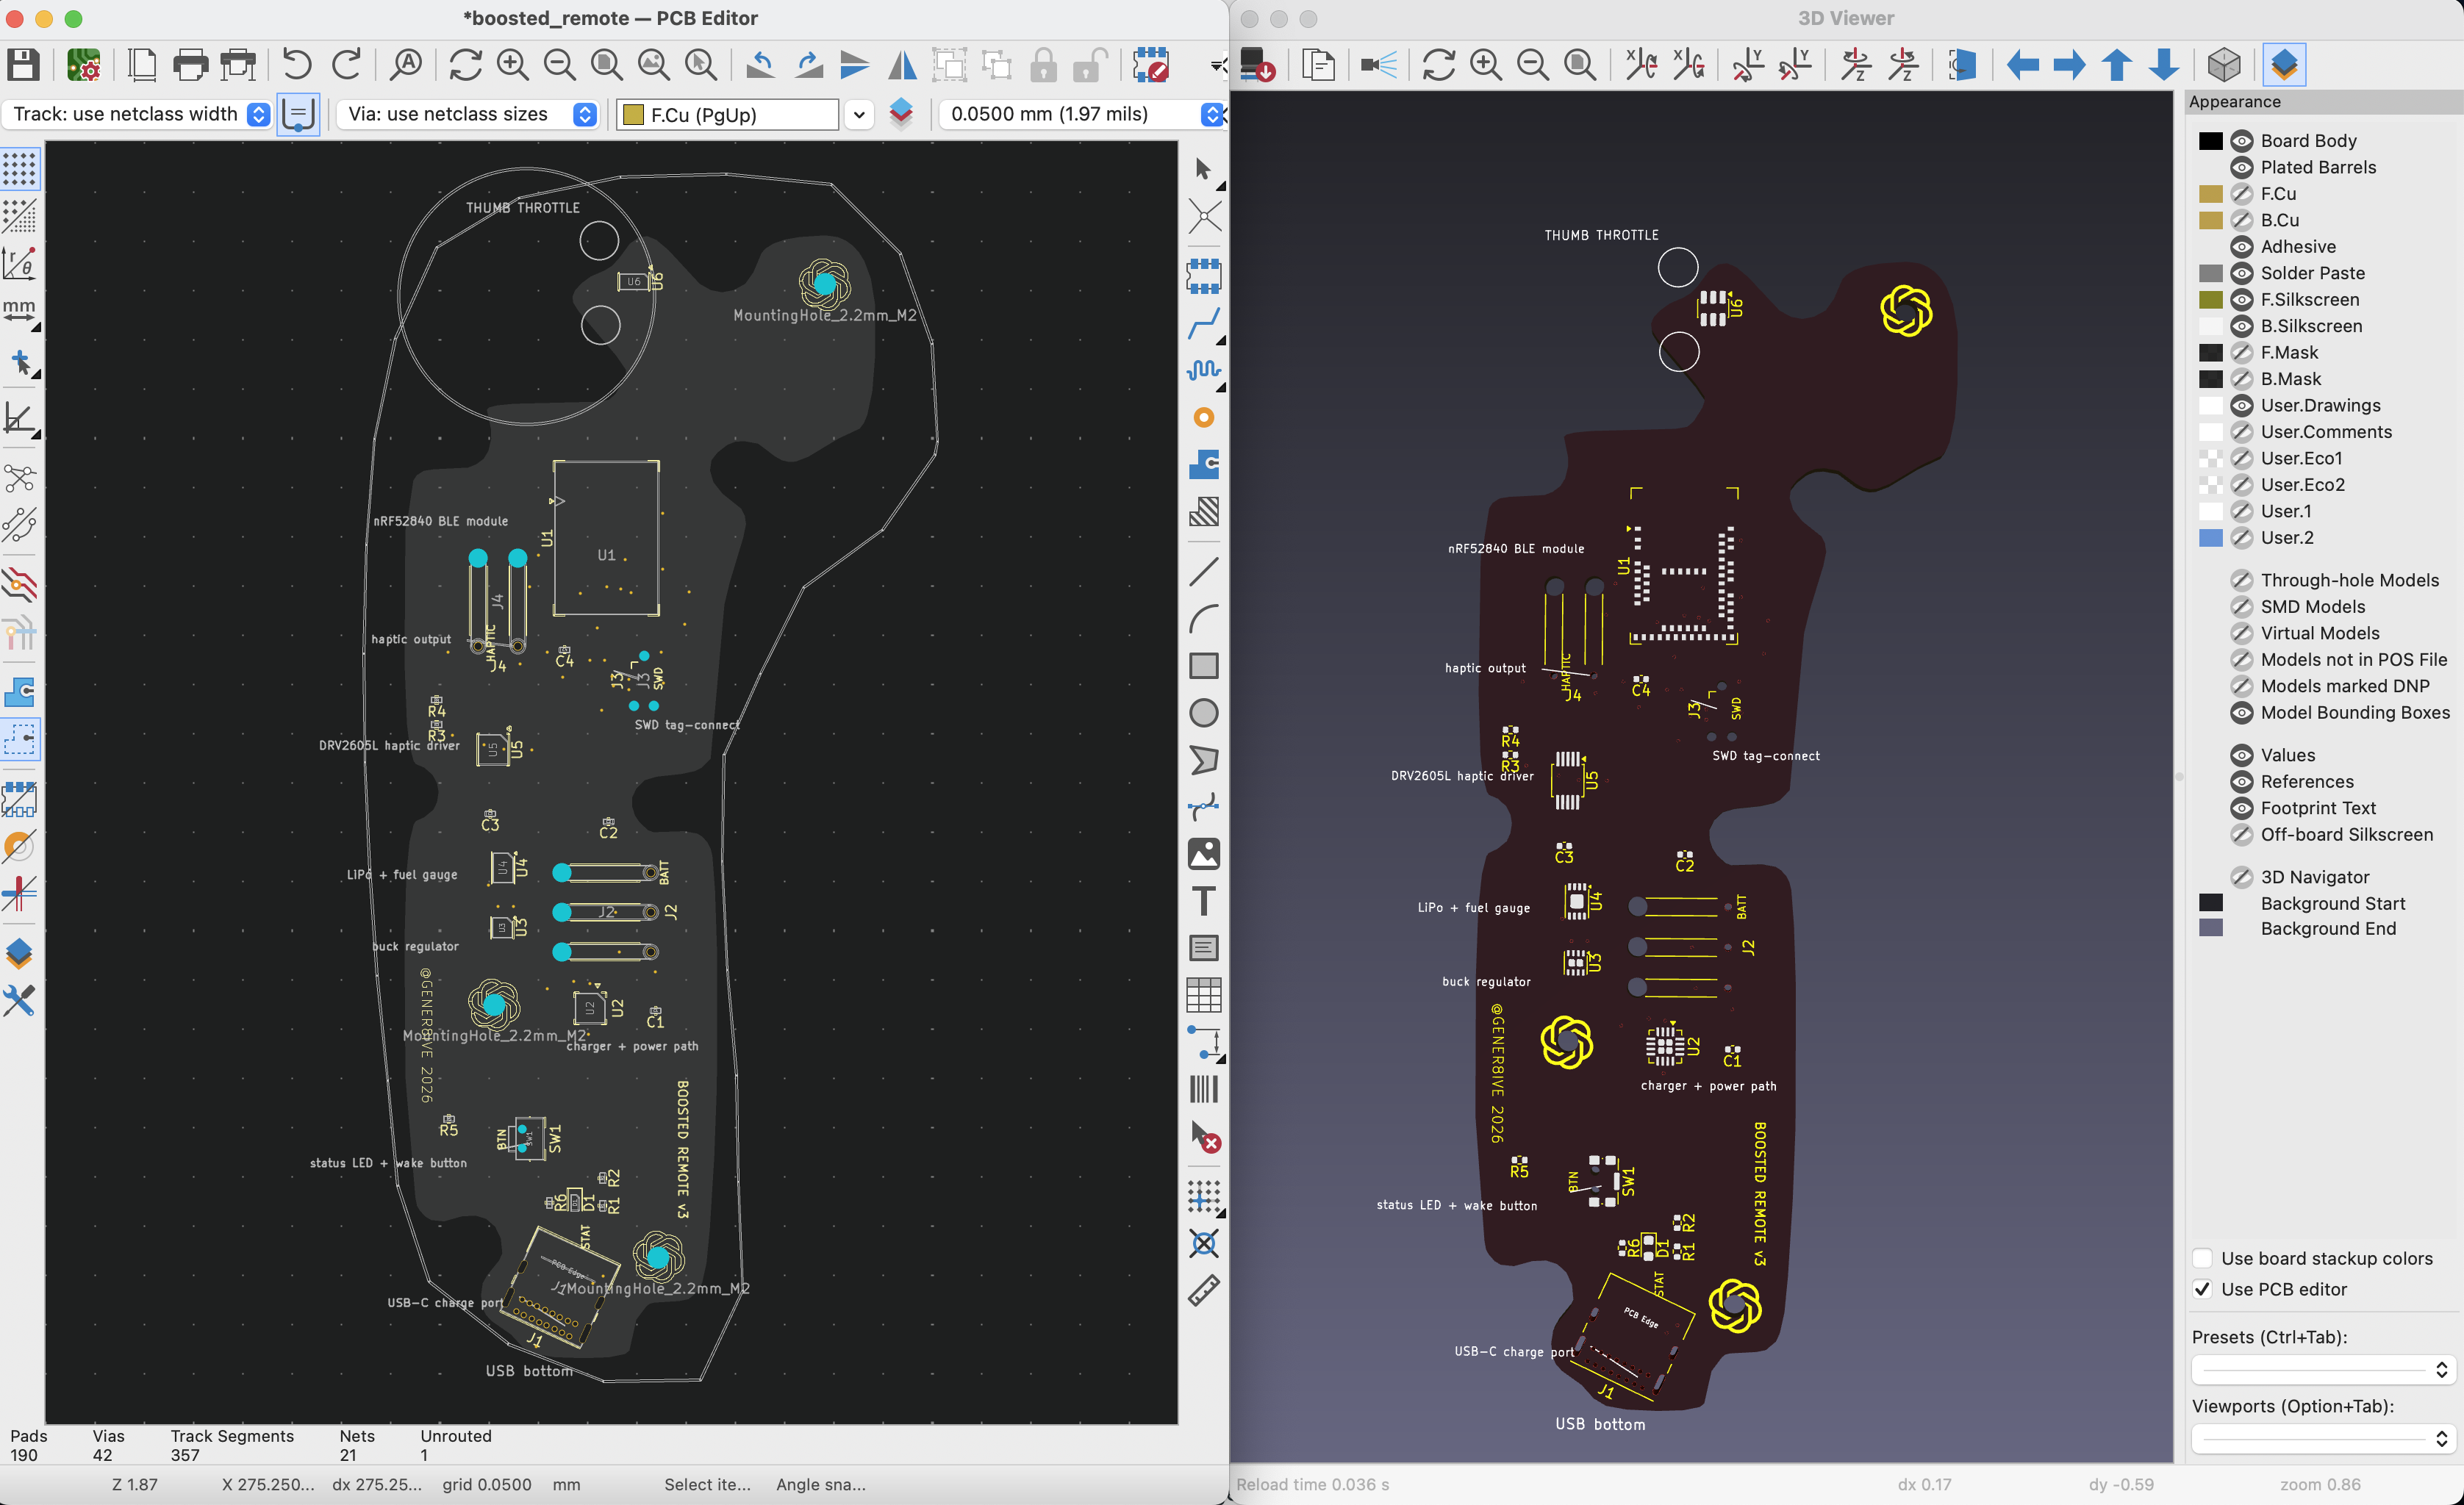2464x1505 pixels.
Task: Select the Route Tracks tool
Action: click(1204, 323)
